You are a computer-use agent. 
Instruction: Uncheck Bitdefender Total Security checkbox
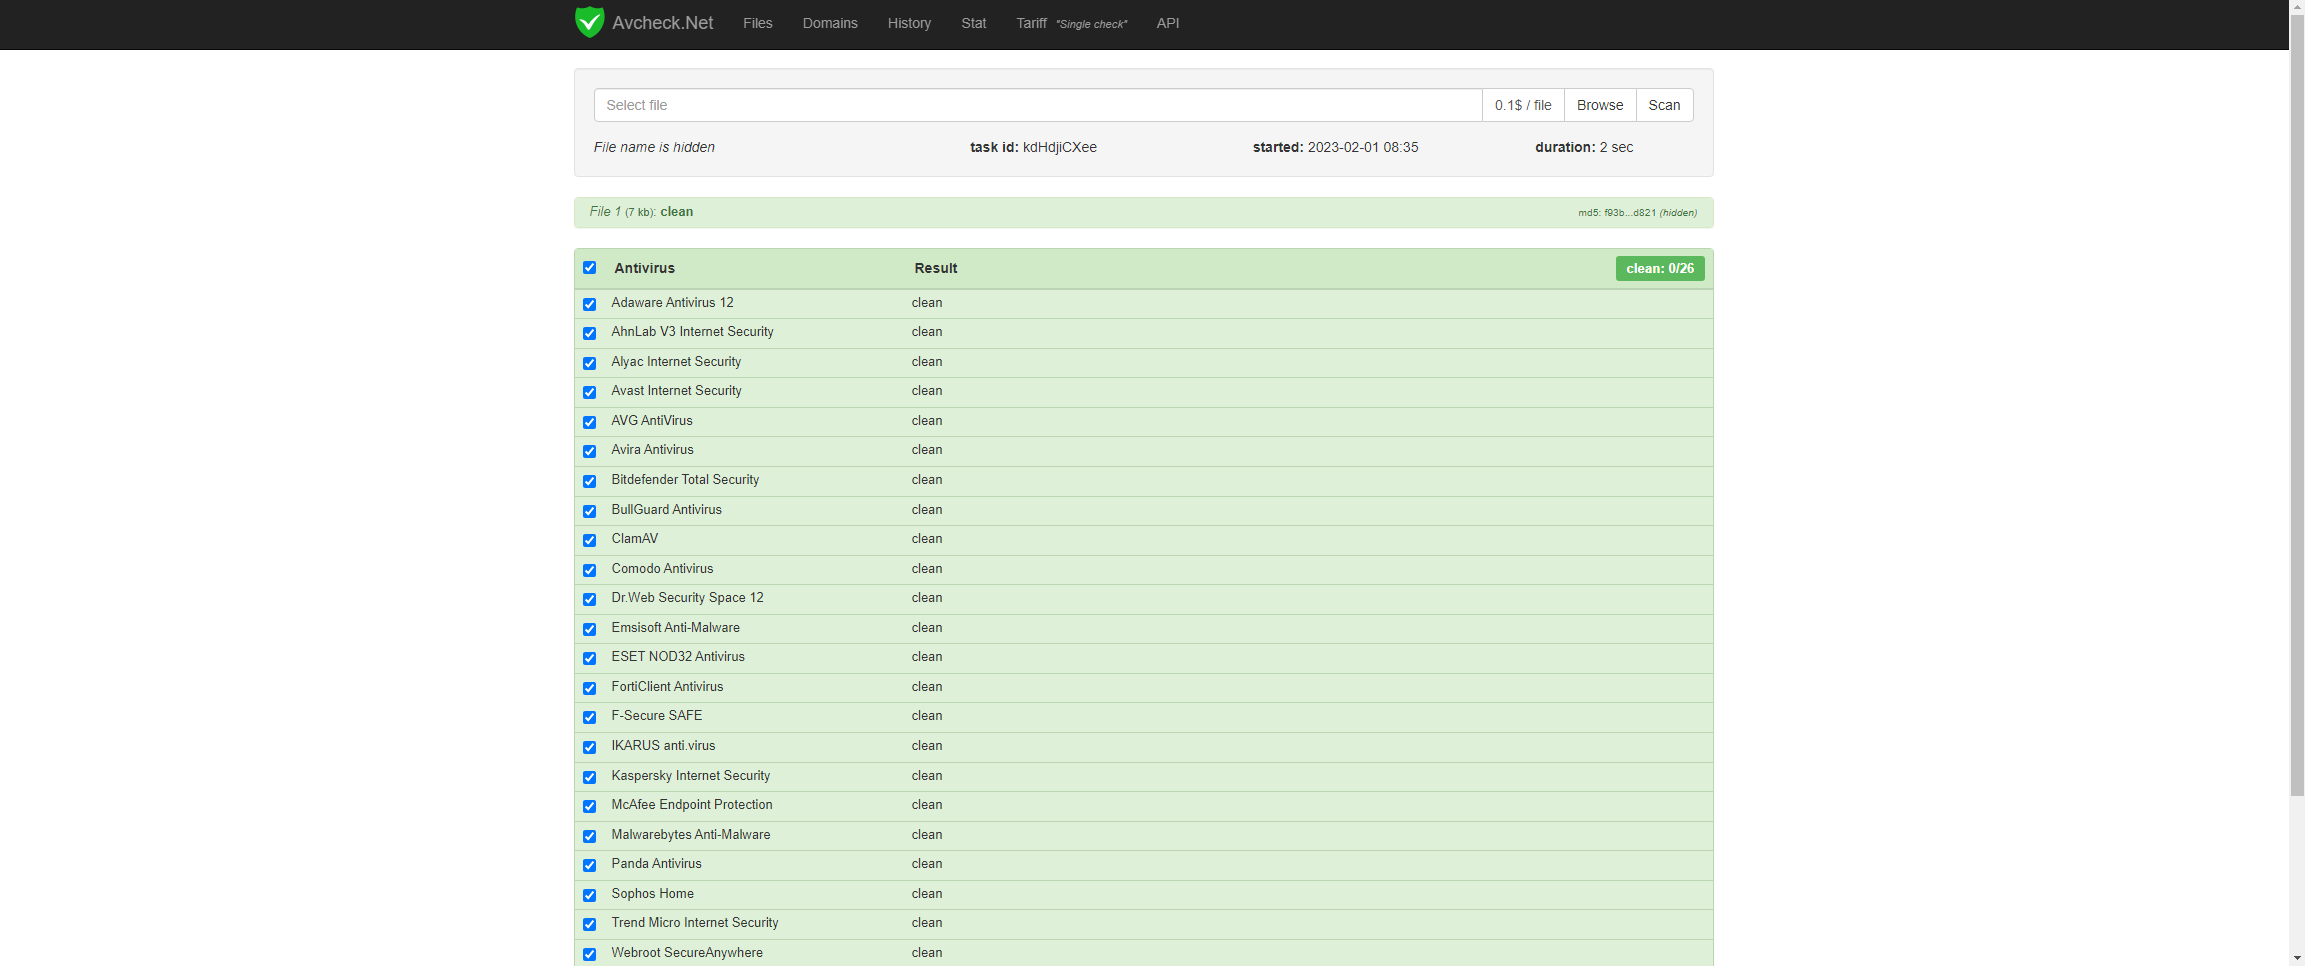(590, 481)
